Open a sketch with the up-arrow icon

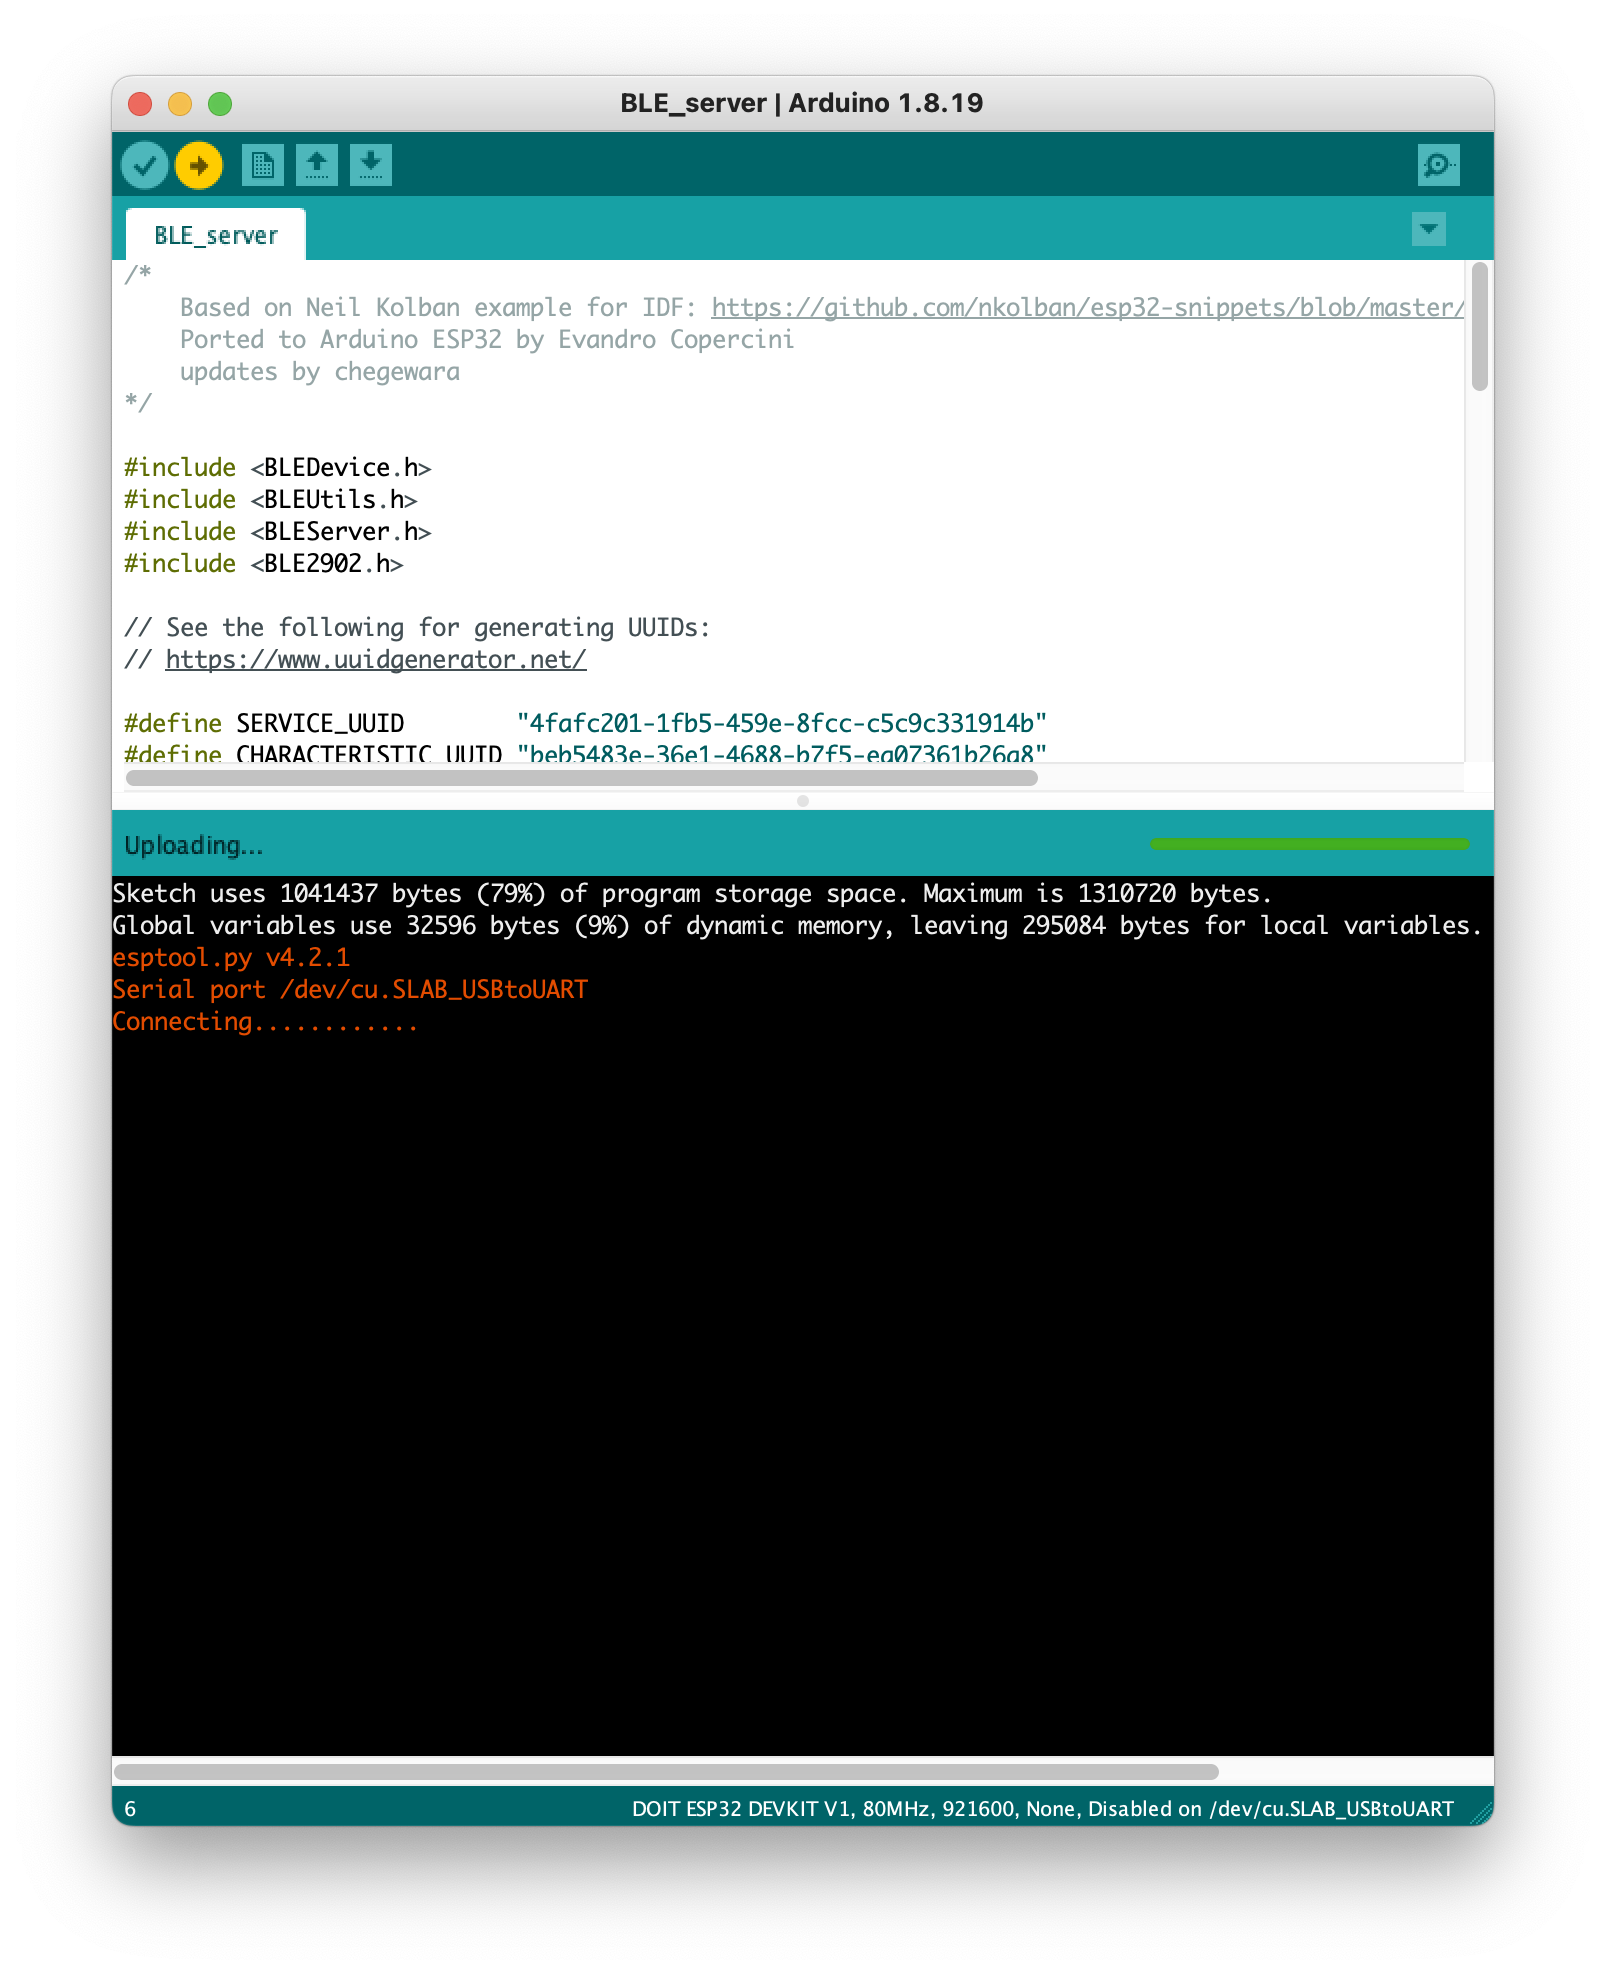[x=317, y=165]
